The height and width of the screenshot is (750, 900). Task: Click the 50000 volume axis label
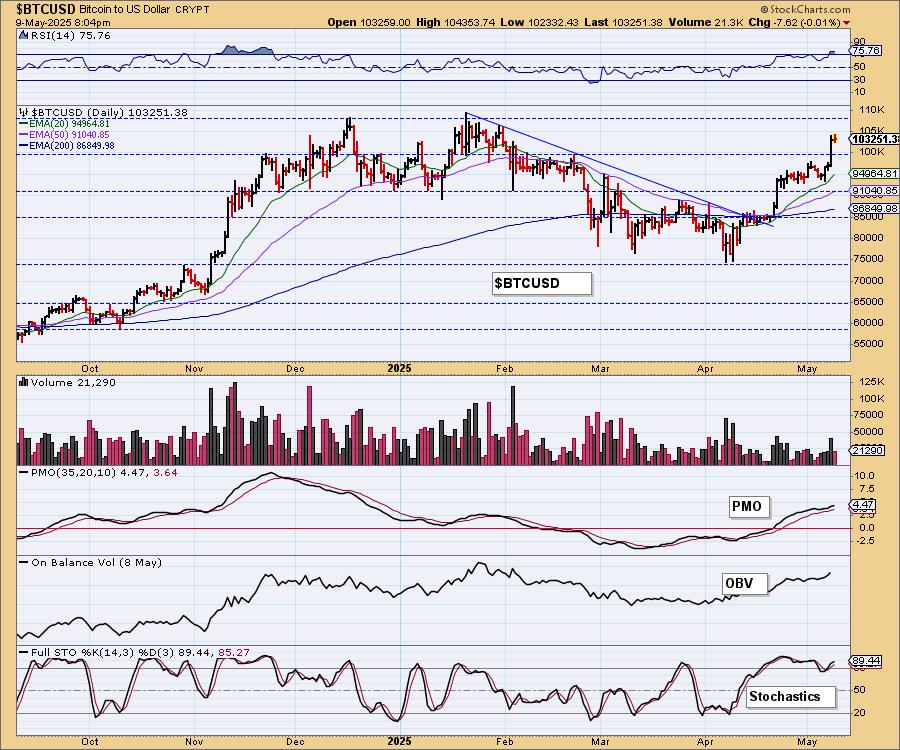click(869, 432)
